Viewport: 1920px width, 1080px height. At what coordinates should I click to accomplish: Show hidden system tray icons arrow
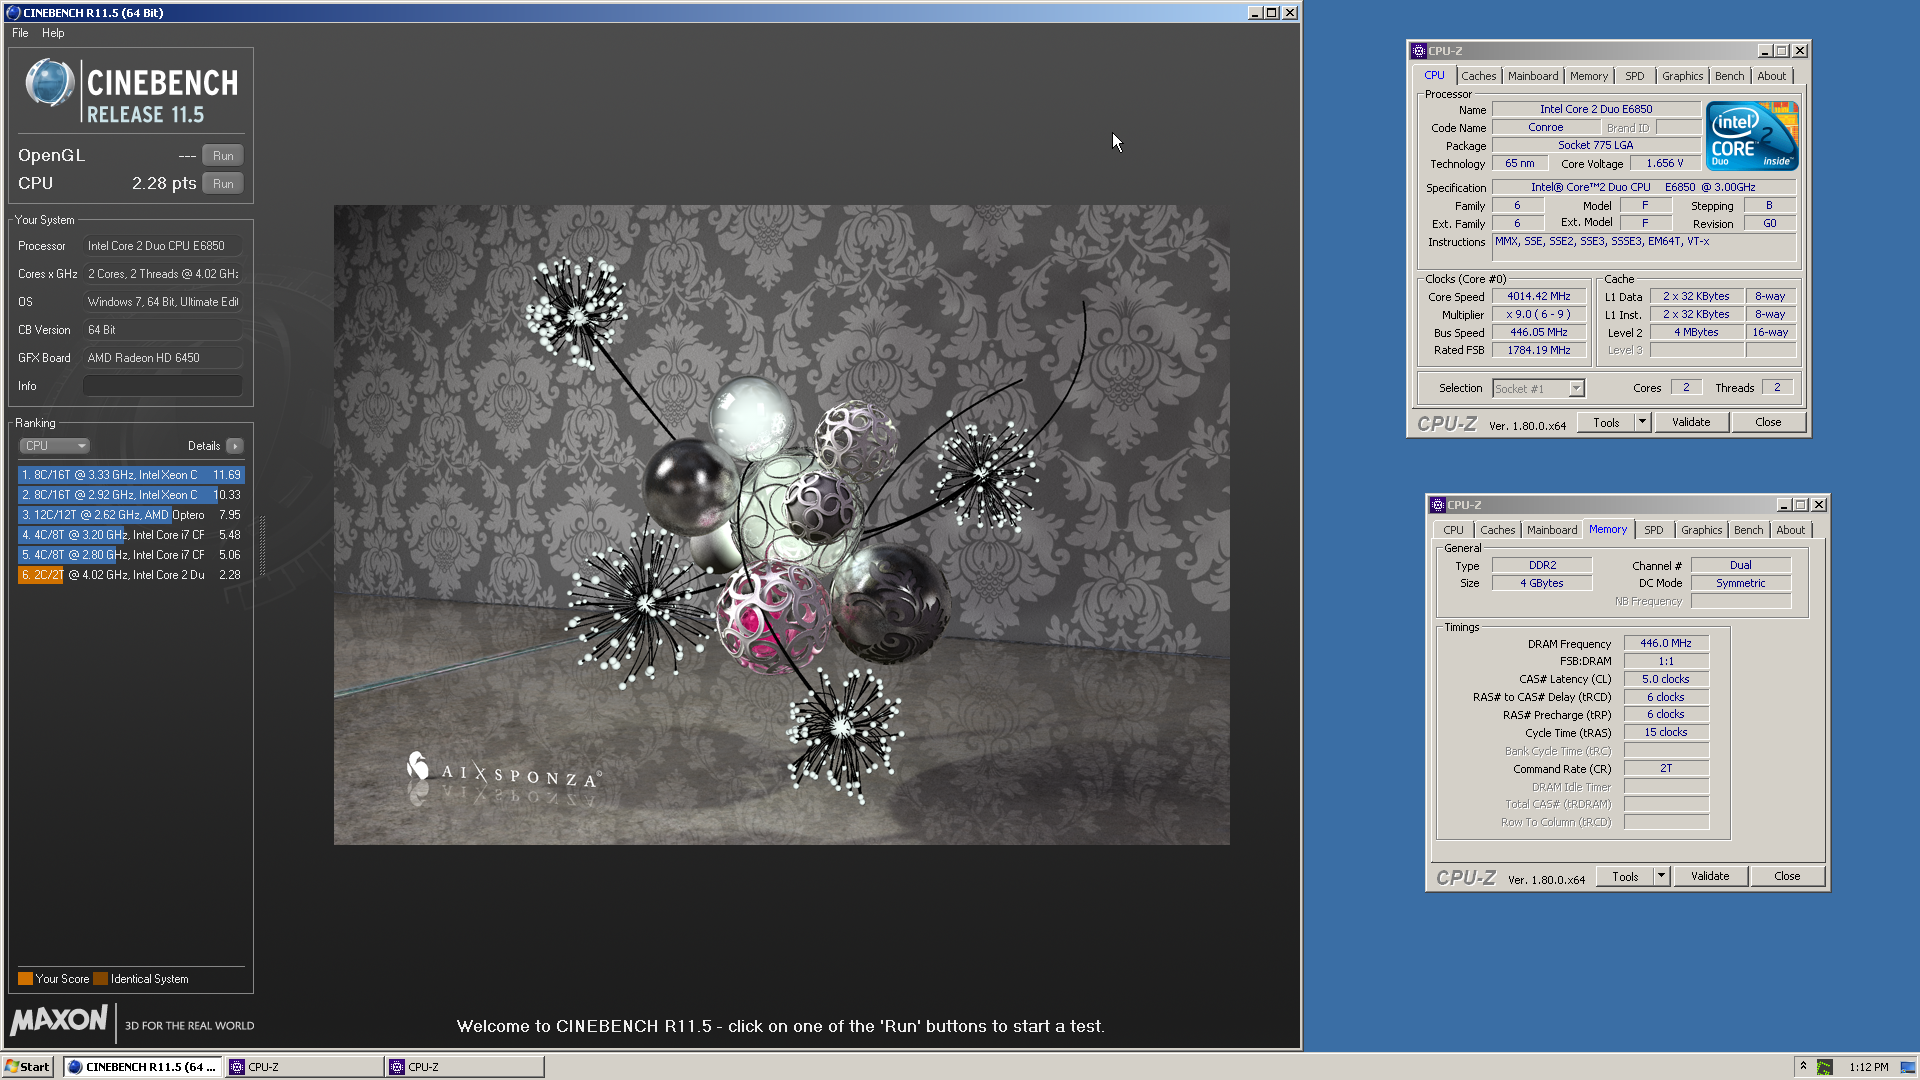coord(1803,1066)
